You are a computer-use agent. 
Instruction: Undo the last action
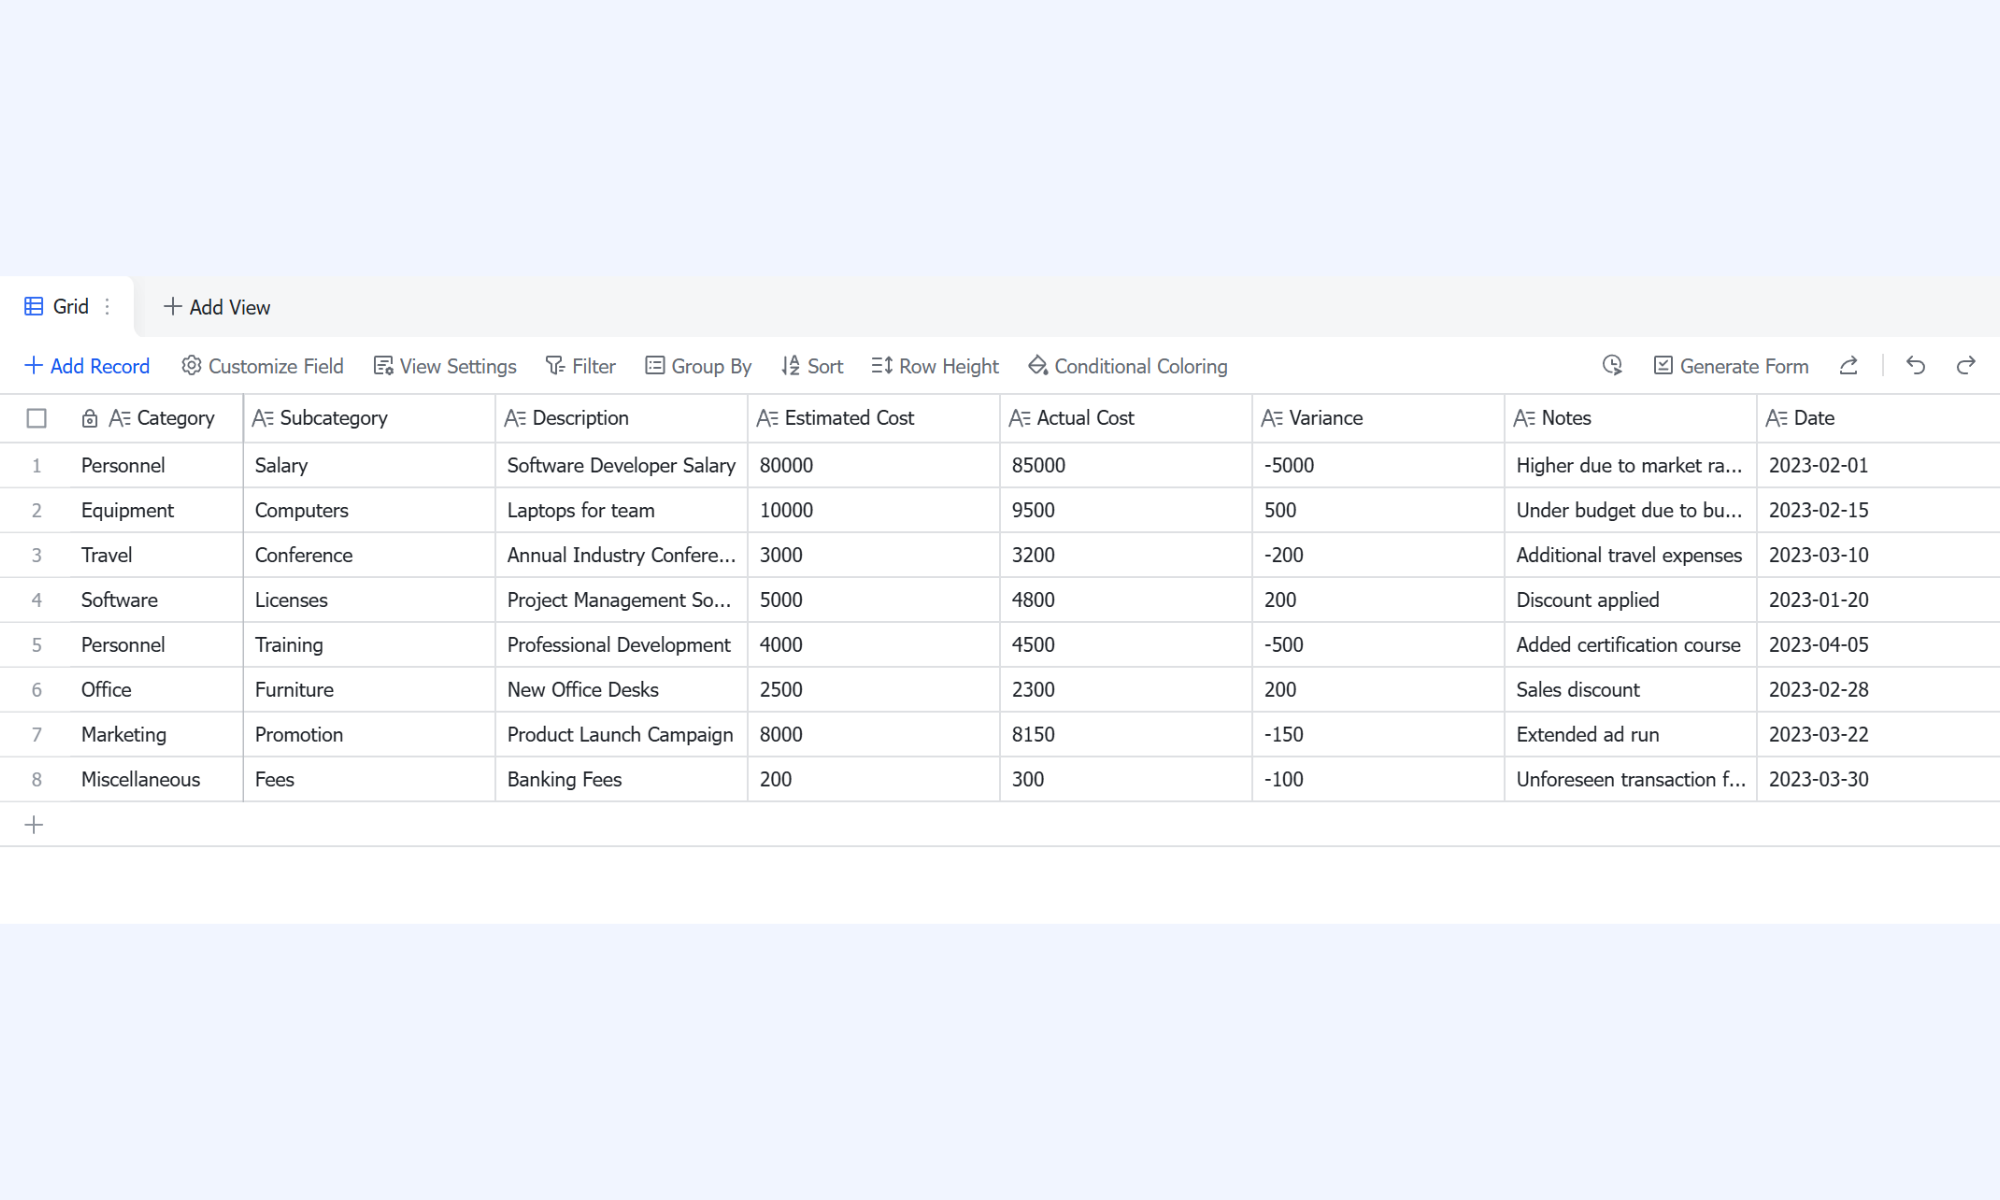tap(1916, 365)
